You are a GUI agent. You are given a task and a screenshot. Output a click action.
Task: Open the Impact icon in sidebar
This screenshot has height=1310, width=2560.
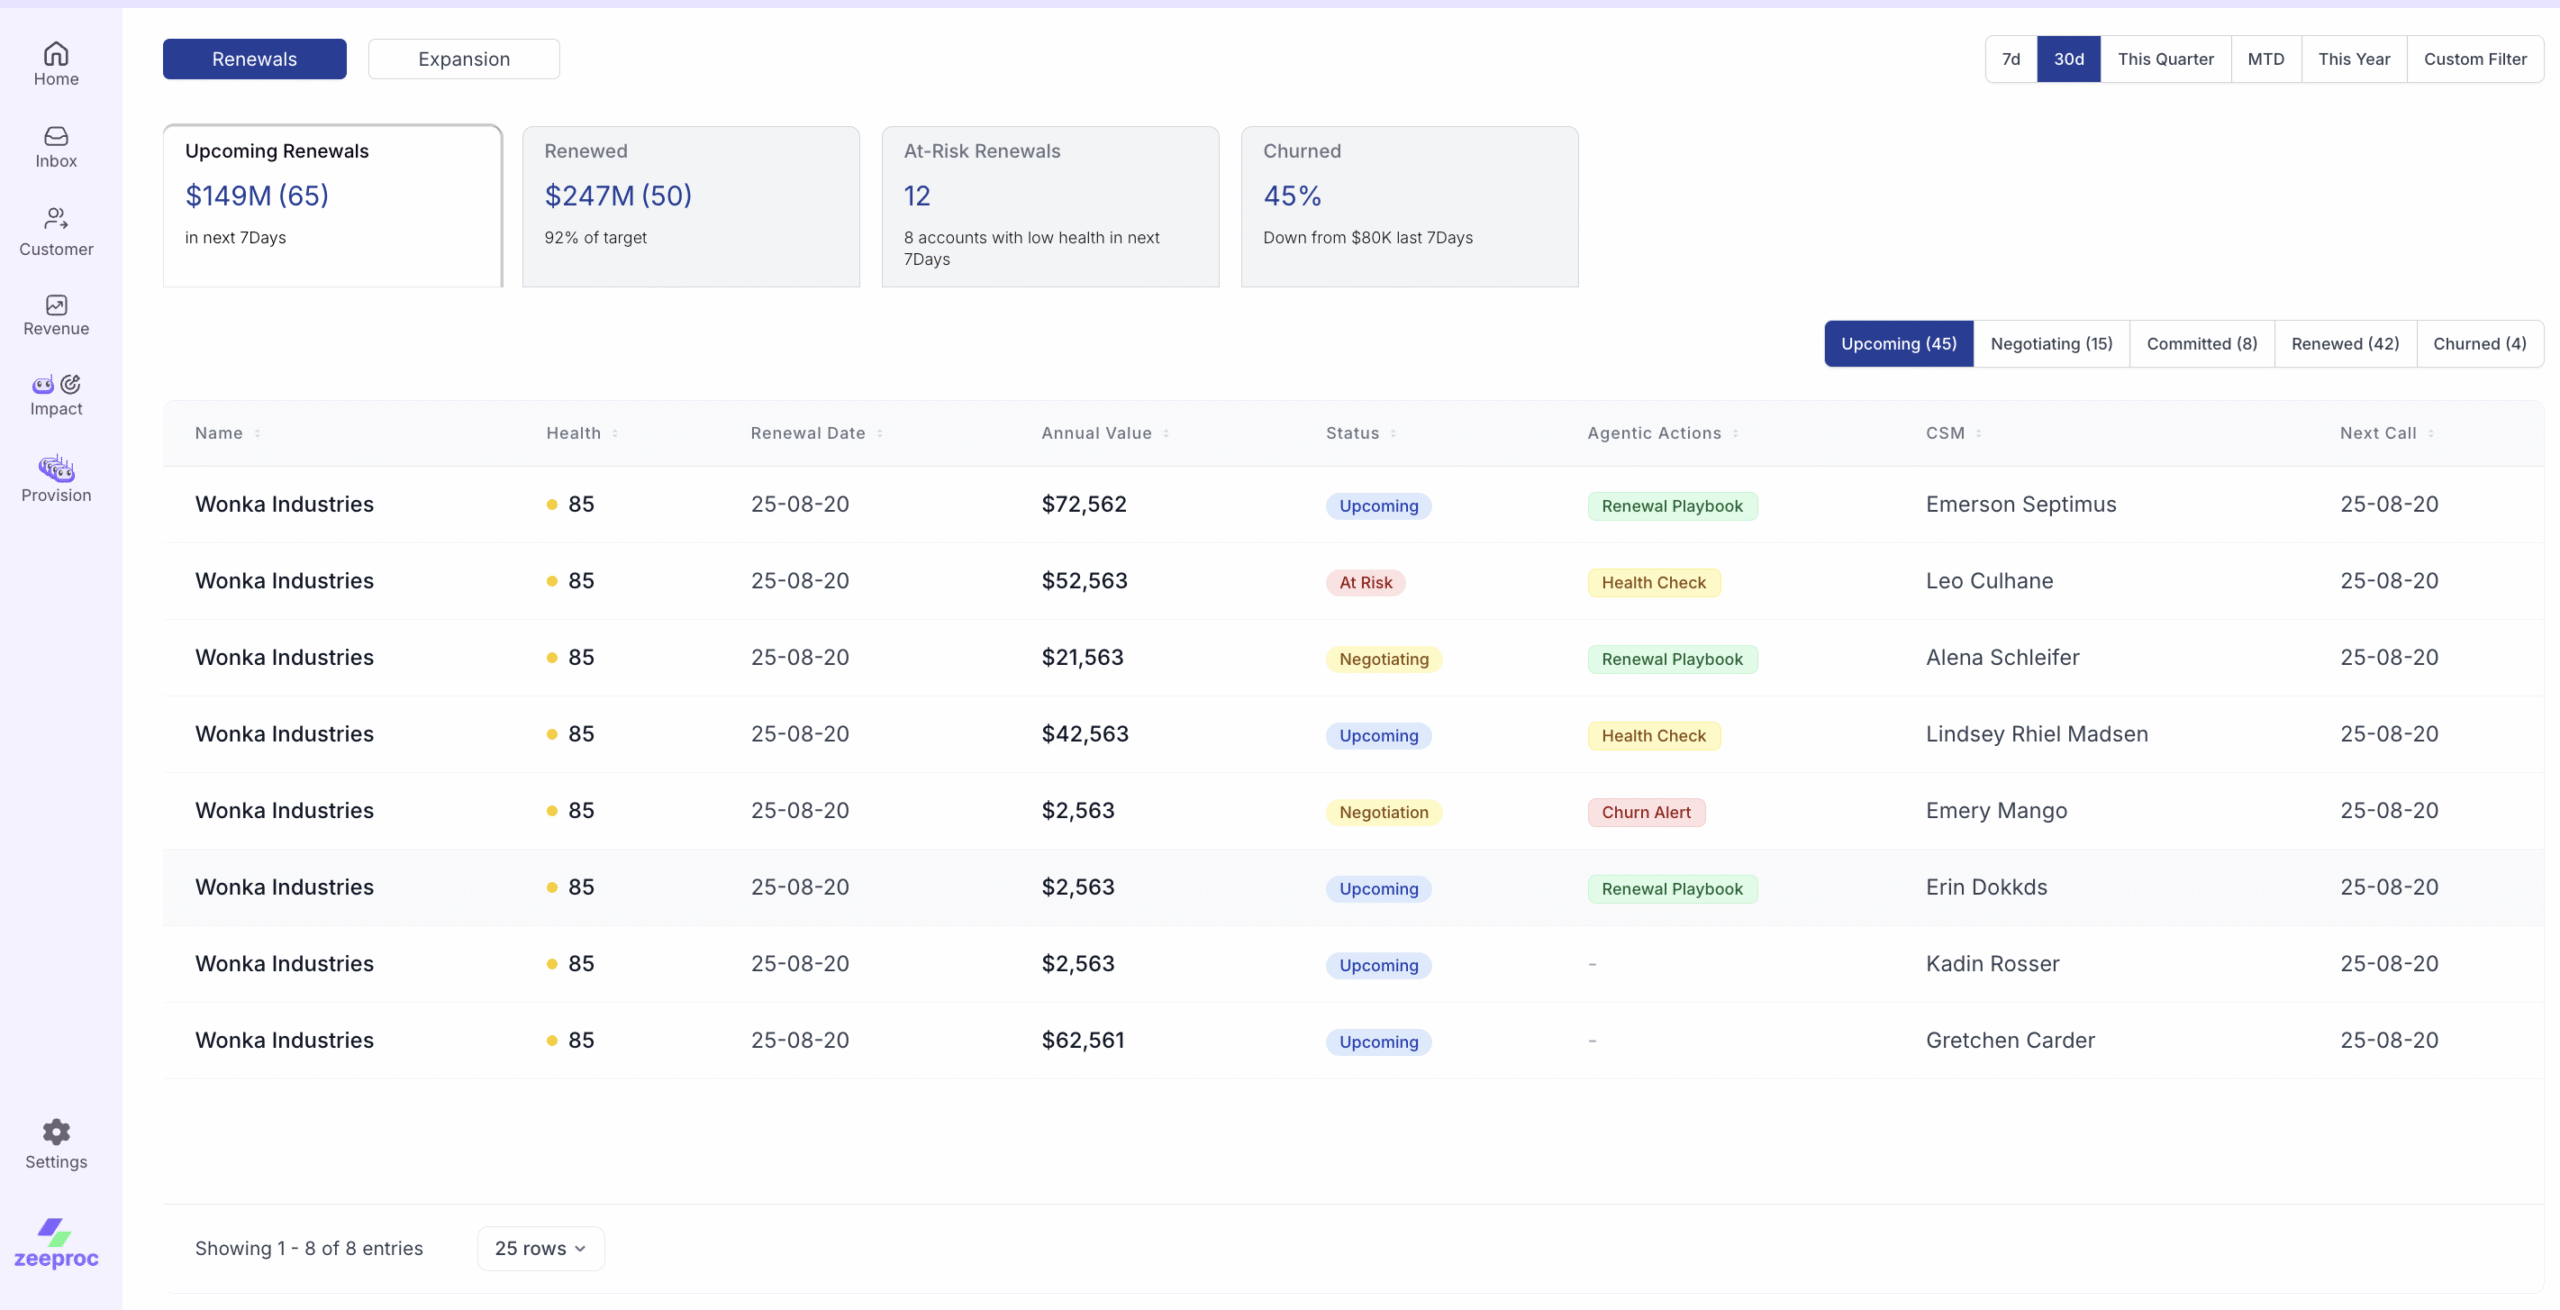(56, 385)
